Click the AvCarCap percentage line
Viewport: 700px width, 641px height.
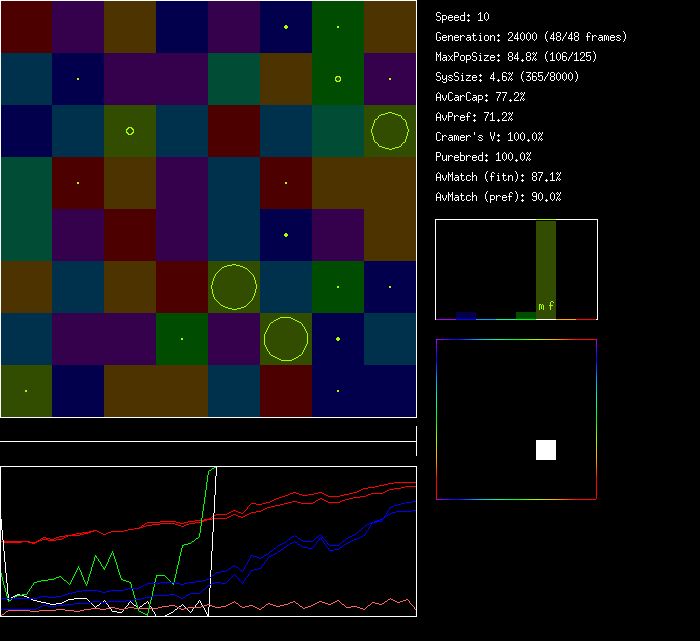coord(480,97)
